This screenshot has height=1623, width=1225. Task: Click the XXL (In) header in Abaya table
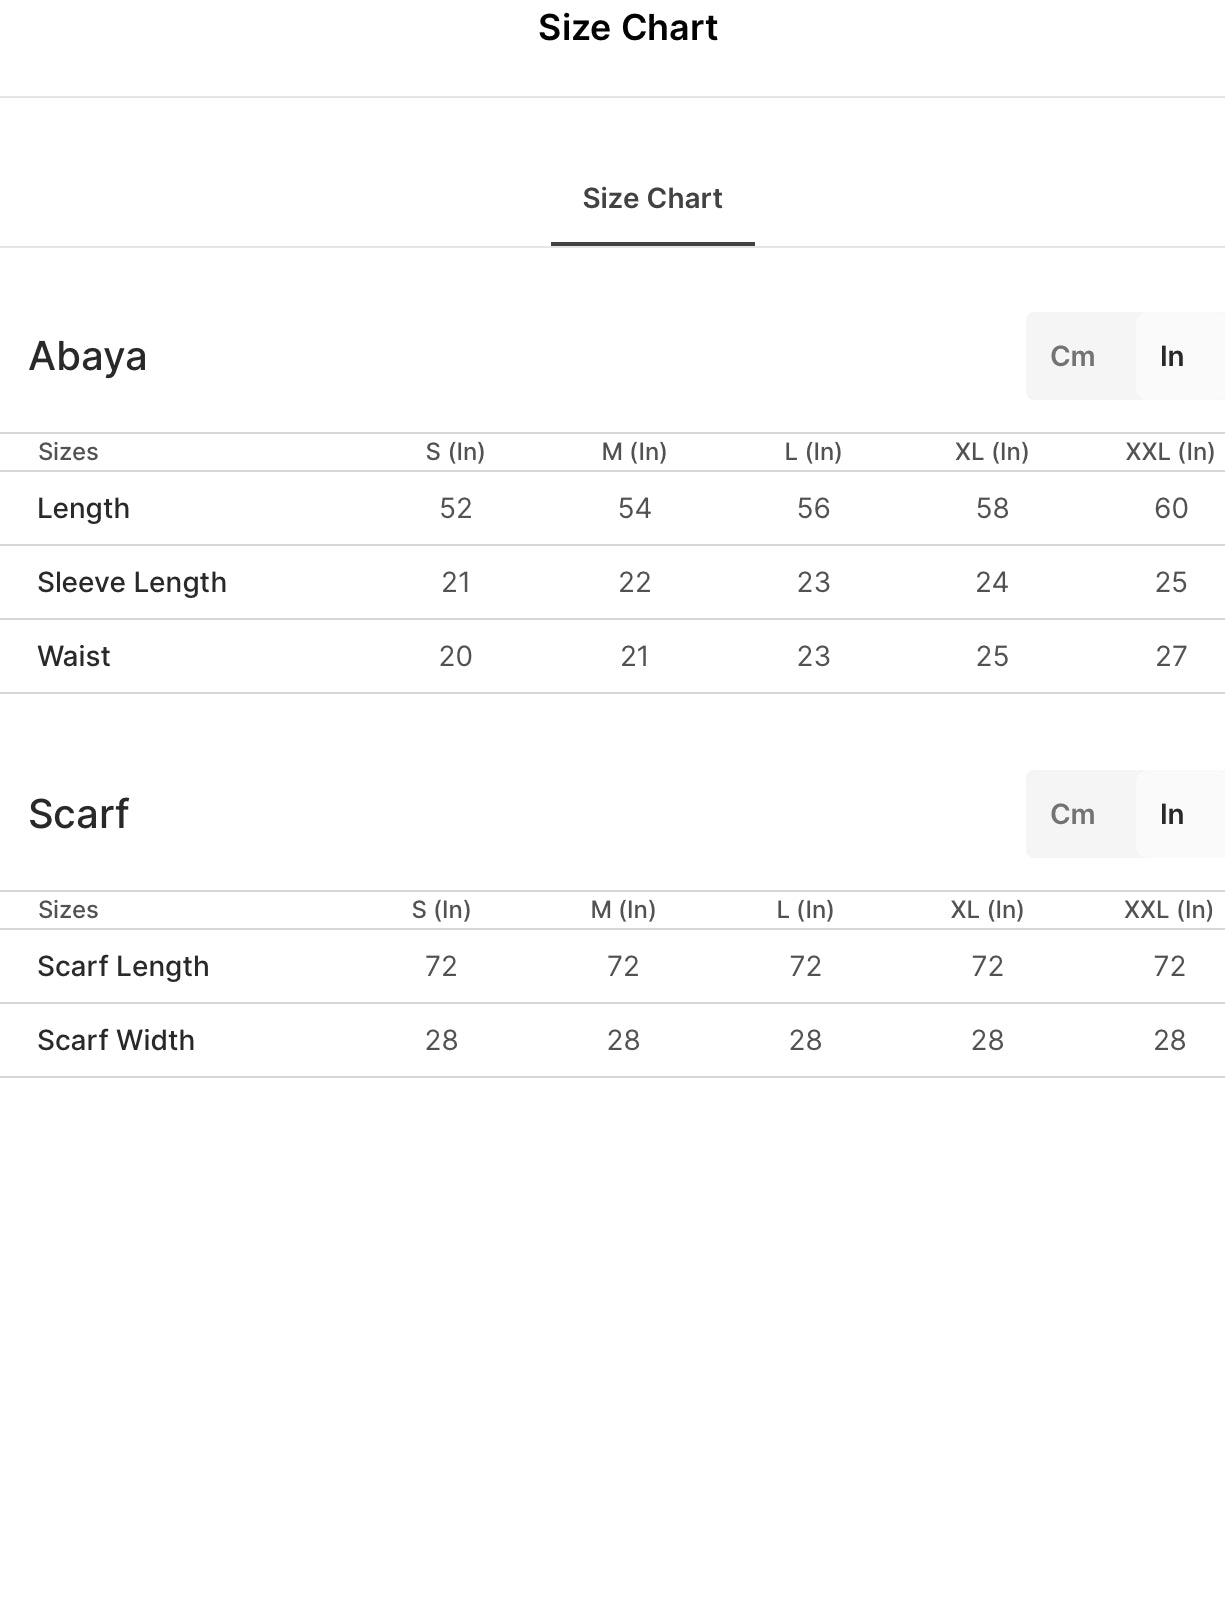tap(1170, 452)
